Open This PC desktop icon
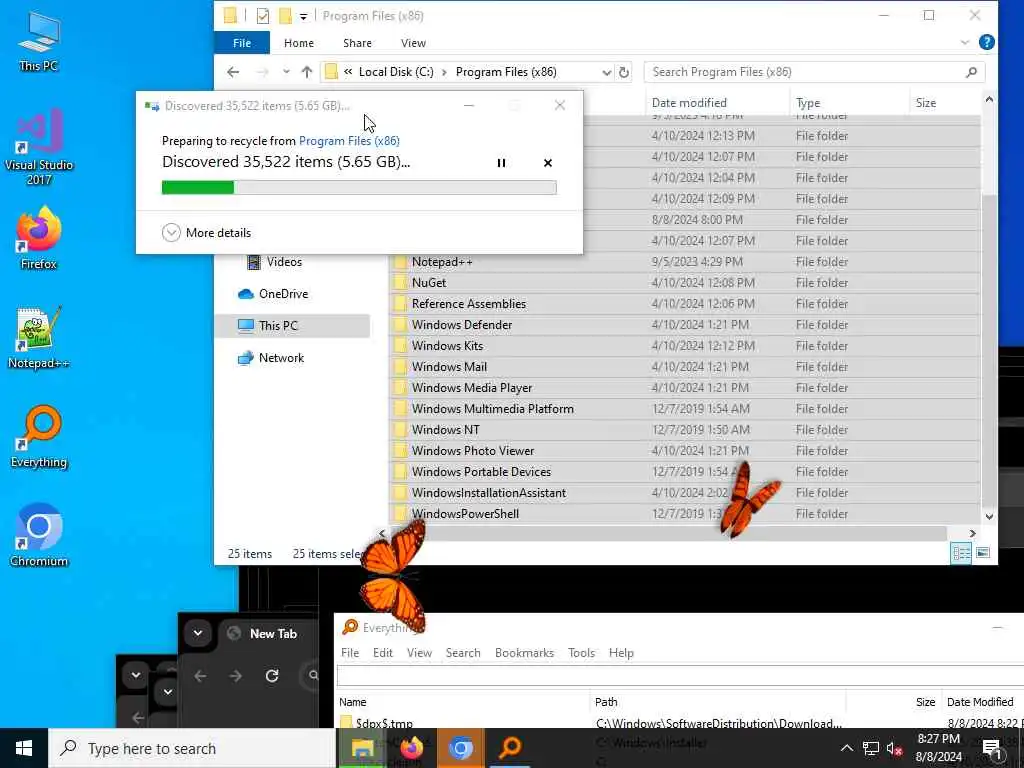The width and height of the screenshot is (1024, 768). pyautogui.click(x=39, y=42)
